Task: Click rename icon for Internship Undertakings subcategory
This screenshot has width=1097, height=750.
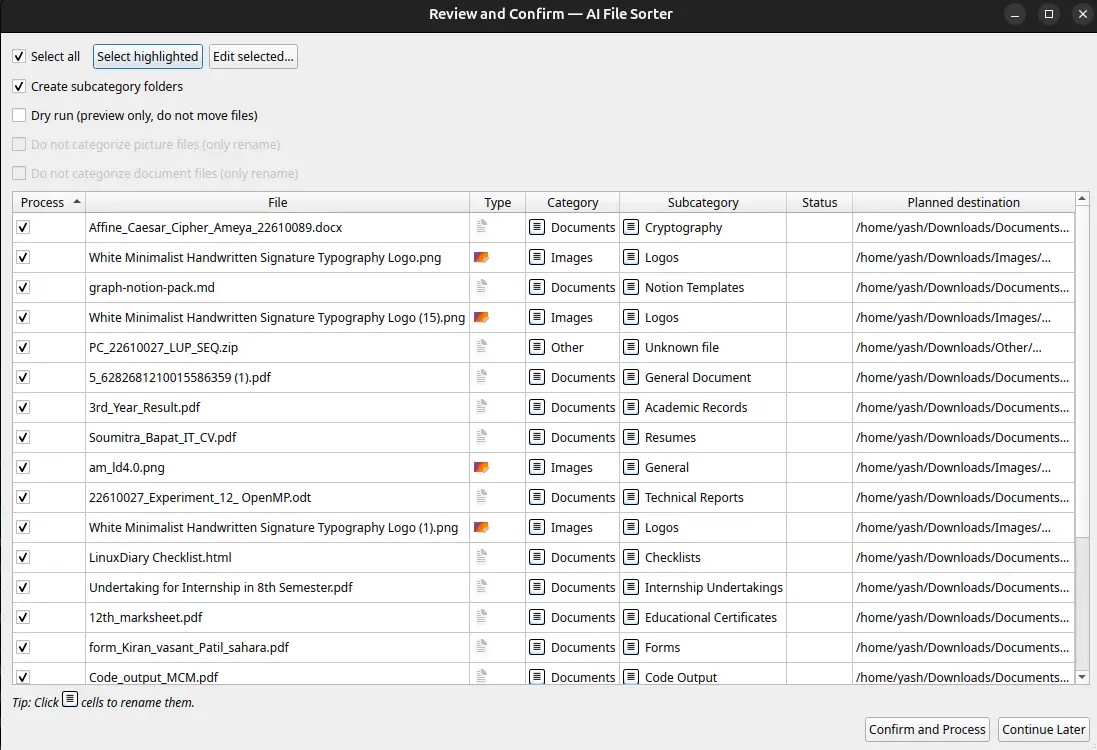Action: (631, 588)
